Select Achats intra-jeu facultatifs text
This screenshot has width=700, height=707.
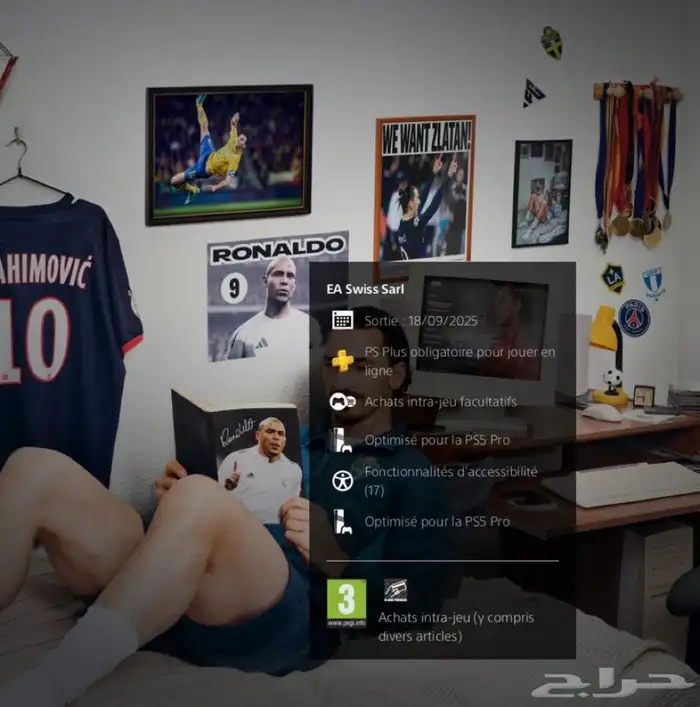click(x=441, y=401)
